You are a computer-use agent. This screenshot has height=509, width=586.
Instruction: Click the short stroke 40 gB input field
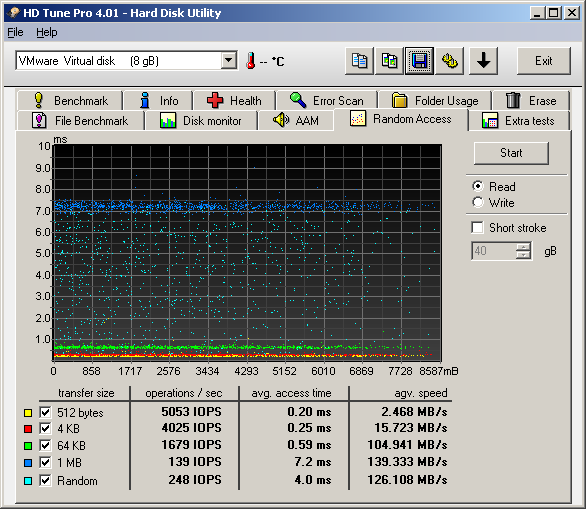[494, 251]
